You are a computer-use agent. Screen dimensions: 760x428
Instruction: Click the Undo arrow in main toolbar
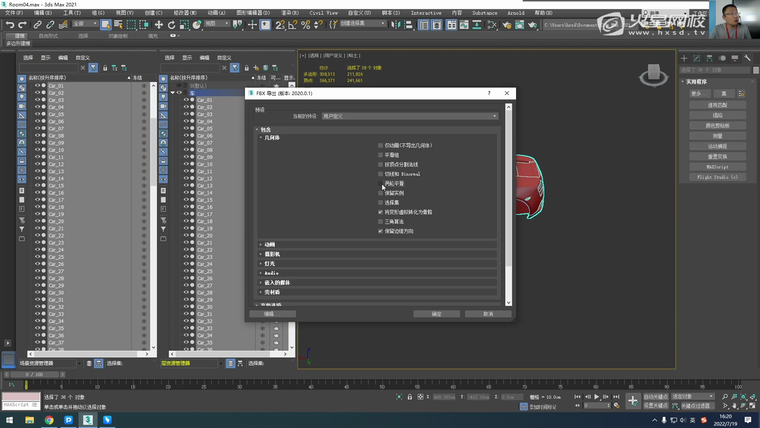pyautogui.click(x=10, y=24)
